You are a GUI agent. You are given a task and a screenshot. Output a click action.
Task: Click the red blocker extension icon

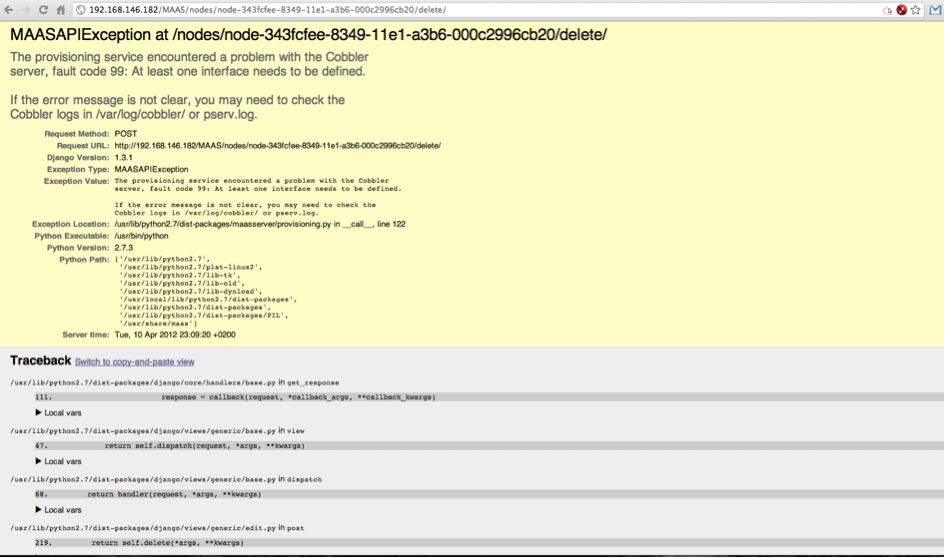(902, 10)
